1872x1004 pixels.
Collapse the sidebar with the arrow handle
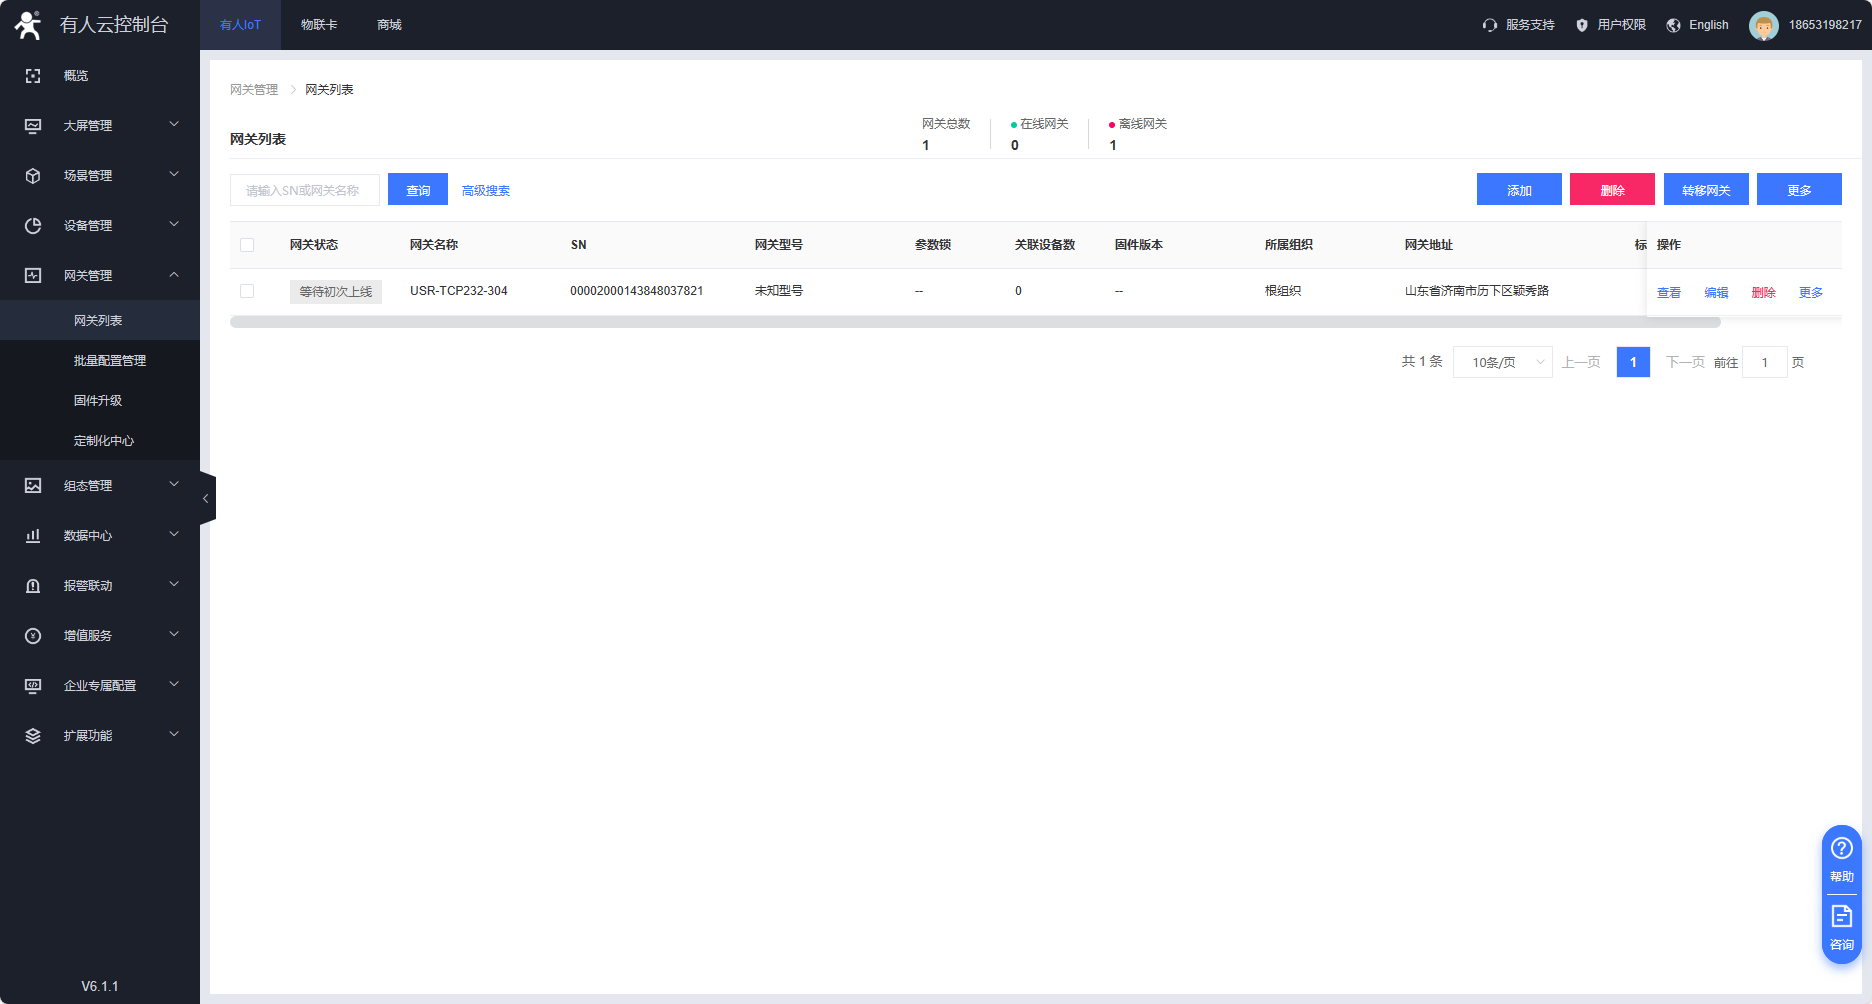(206, 498)
